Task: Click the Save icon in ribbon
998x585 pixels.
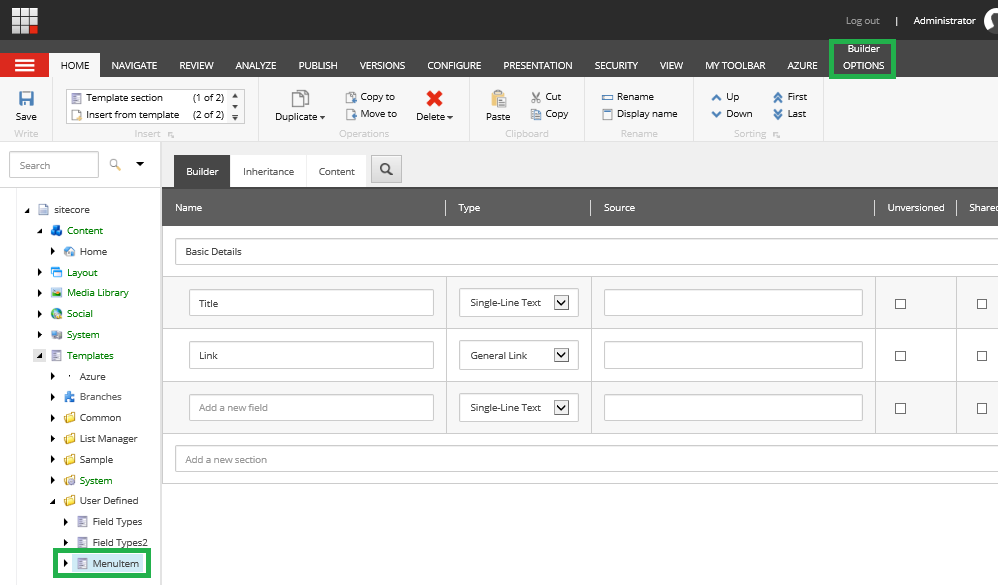Action: pyautogui.click(x=26, y=99)
